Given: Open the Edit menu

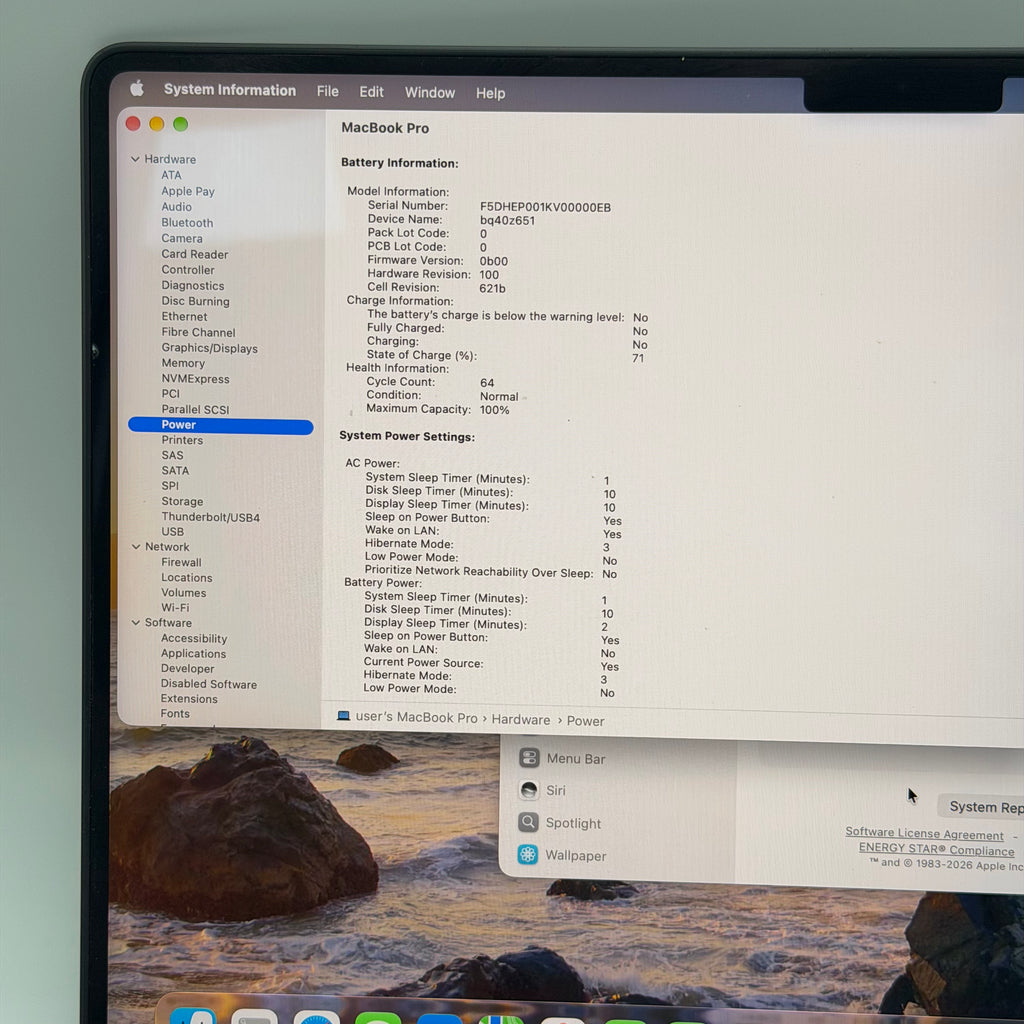Looking at the screenshot, I should pyautogui.click(x=372, y=92).
